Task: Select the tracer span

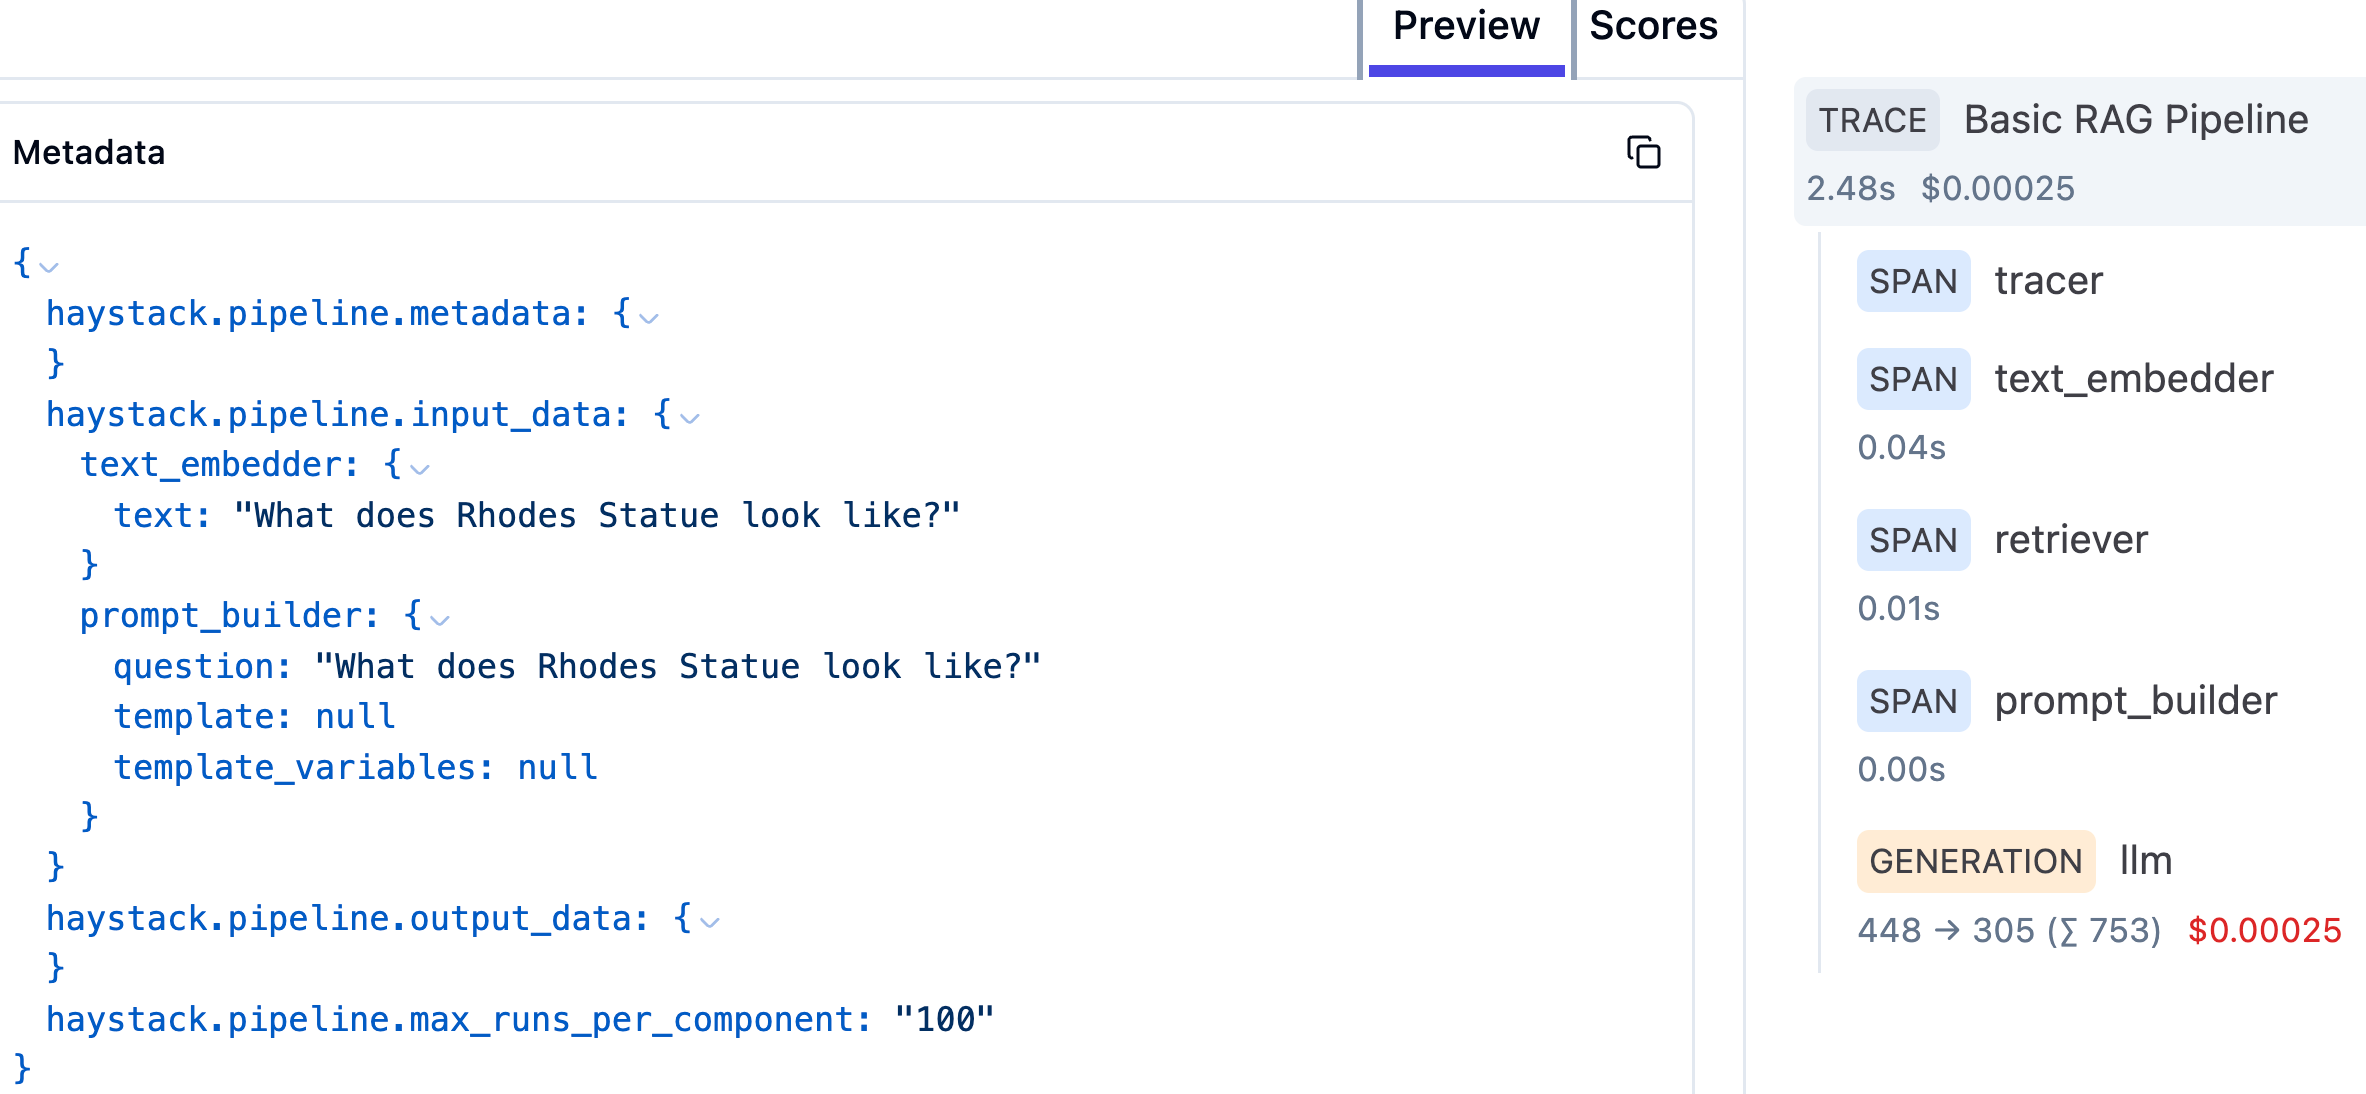Action: pos(2048,281)
